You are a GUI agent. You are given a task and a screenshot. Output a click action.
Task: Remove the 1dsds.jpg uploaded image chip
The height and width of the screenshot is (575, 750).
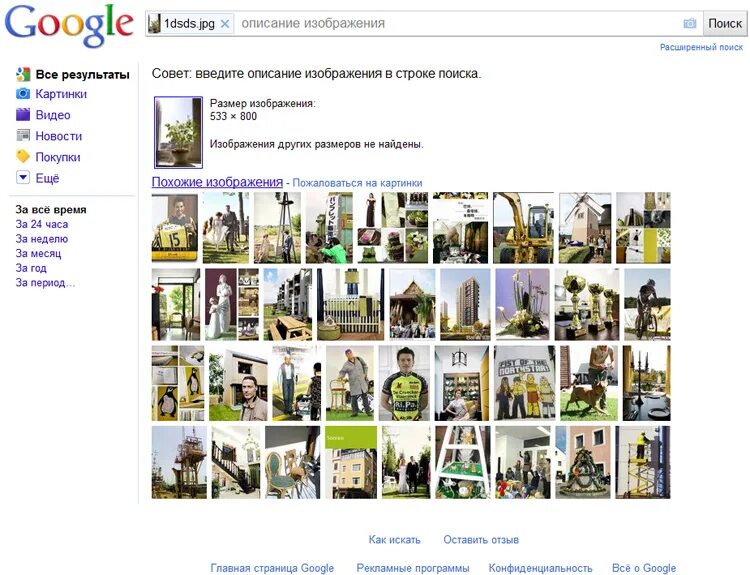(225, 23)
